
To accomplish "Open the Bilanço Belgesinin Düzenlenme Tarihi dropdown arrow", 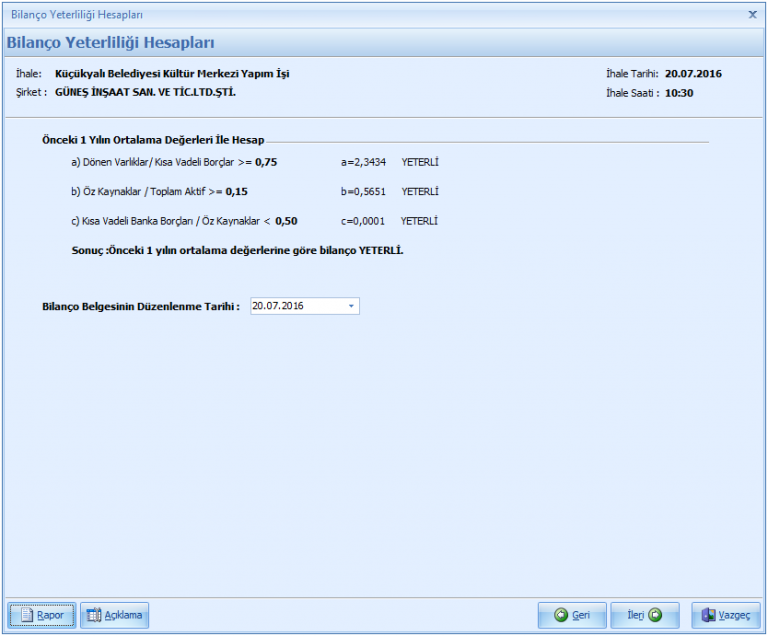I will click(x=351, y=306).
